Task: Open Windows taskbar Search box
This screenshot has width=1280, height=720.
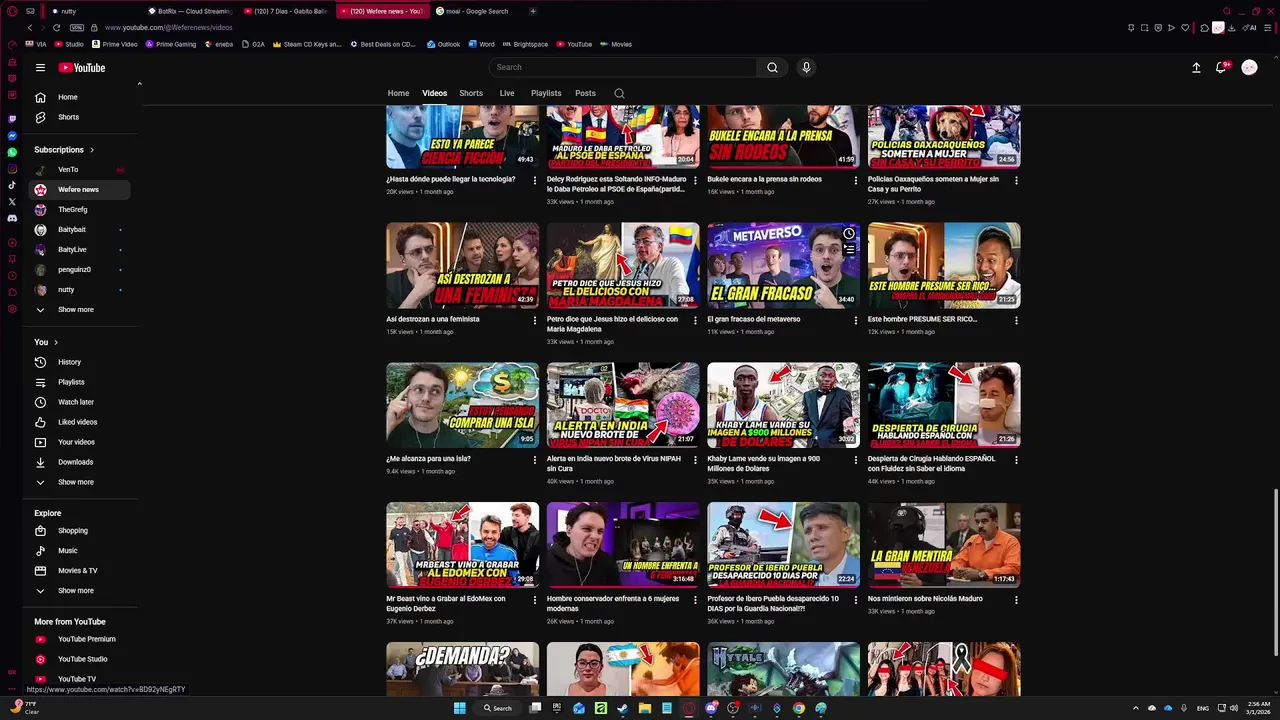Action: tap(498, 708)
